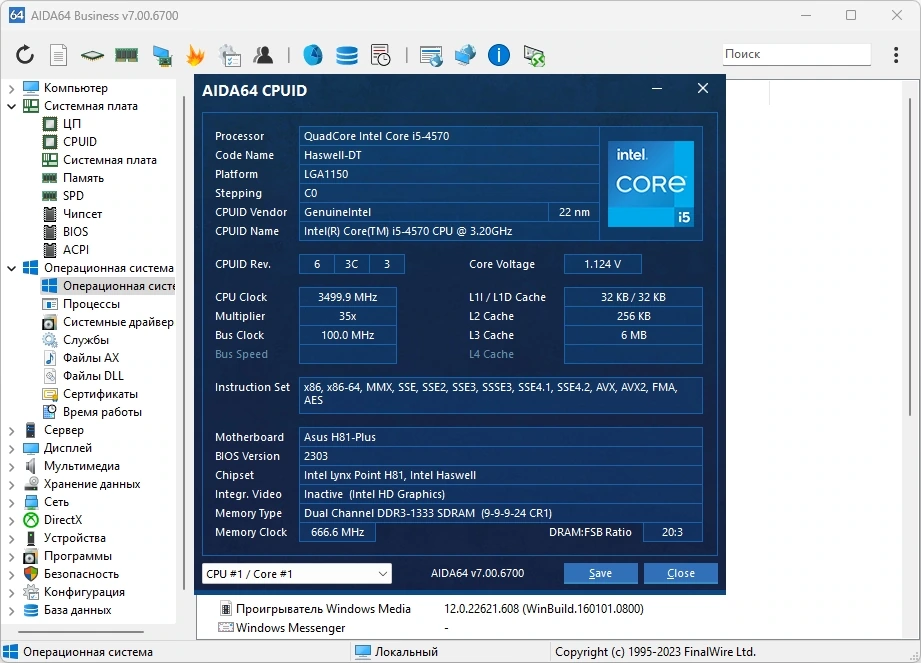921x663 pixels.
Task: Click the tree panel horizontal scrollbar
Action: pos(81,632)
